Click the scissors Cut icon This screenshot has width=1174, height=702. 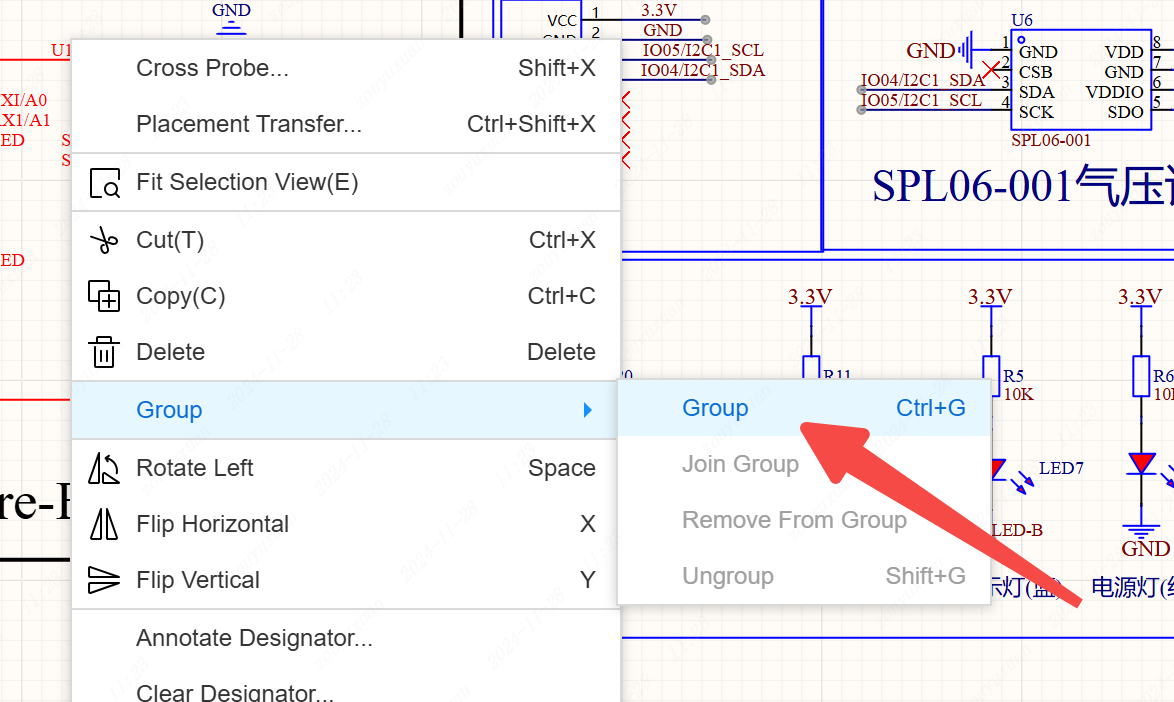[104, 240]
